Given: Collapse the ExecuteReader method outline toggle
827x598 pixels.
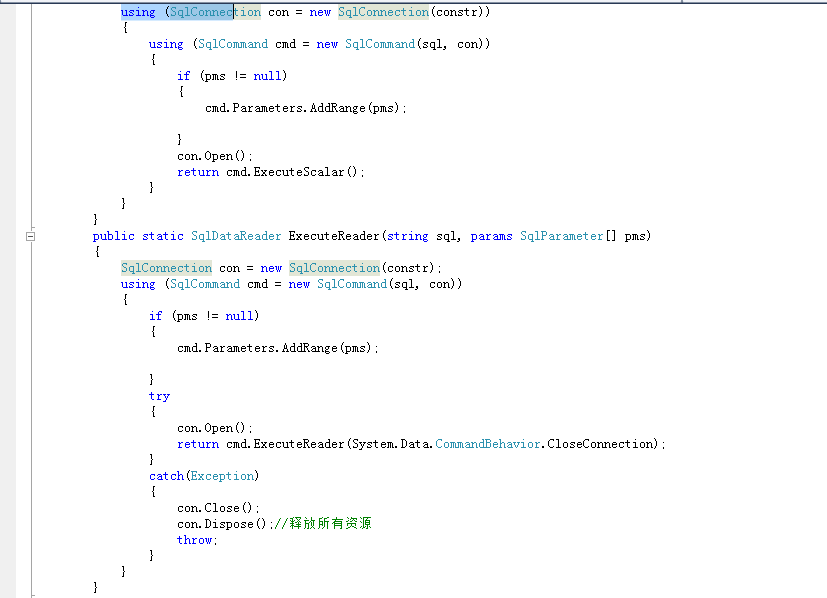Looking at the screenshot, I should click(31, 236).
